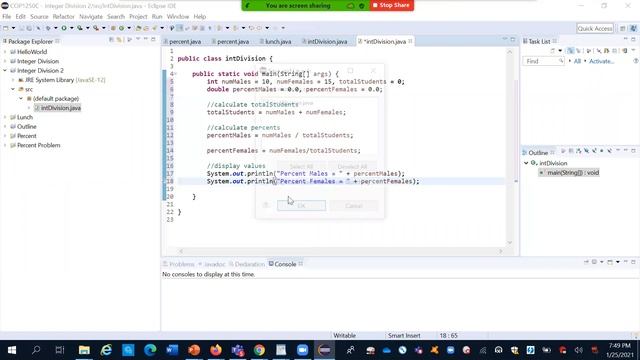Image resolution: width=640 pixels, height=360 pixels.
Task: Click editor horizontal scrollbar
Action: coord(341,251)
